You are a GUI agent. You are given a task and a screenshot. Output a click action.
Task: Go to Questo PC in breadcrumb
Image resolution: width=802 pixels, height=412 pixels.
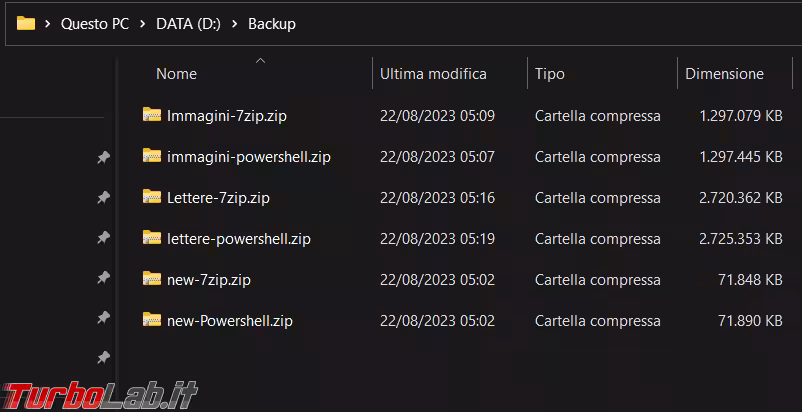coord(97,24)
